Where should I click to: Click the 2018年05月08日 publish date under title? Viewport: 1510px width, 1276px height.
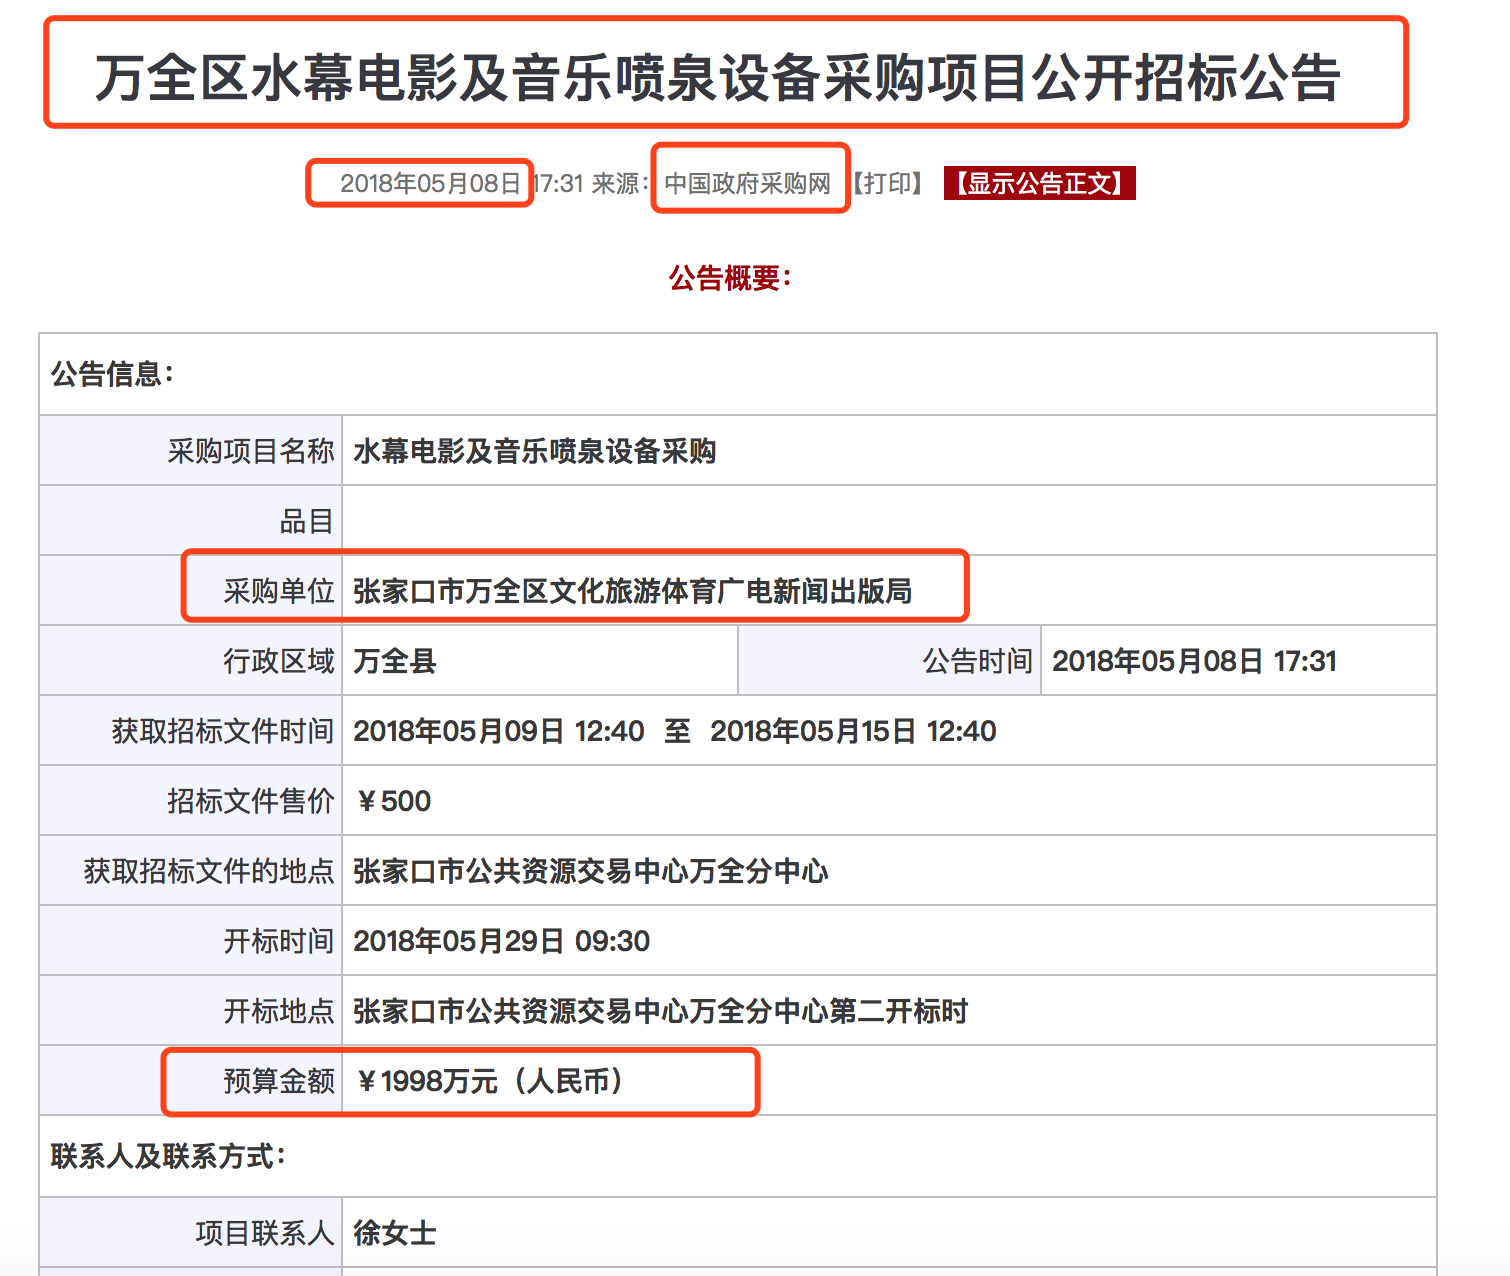point(430,183)
